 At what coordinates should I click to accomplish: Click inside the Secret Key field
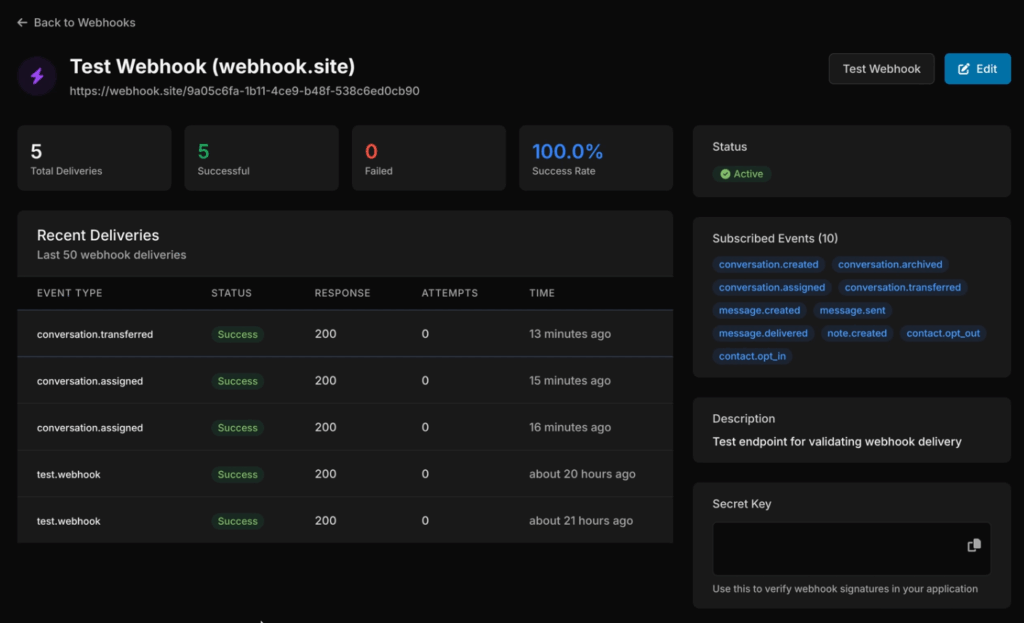(x=835, y=548)
